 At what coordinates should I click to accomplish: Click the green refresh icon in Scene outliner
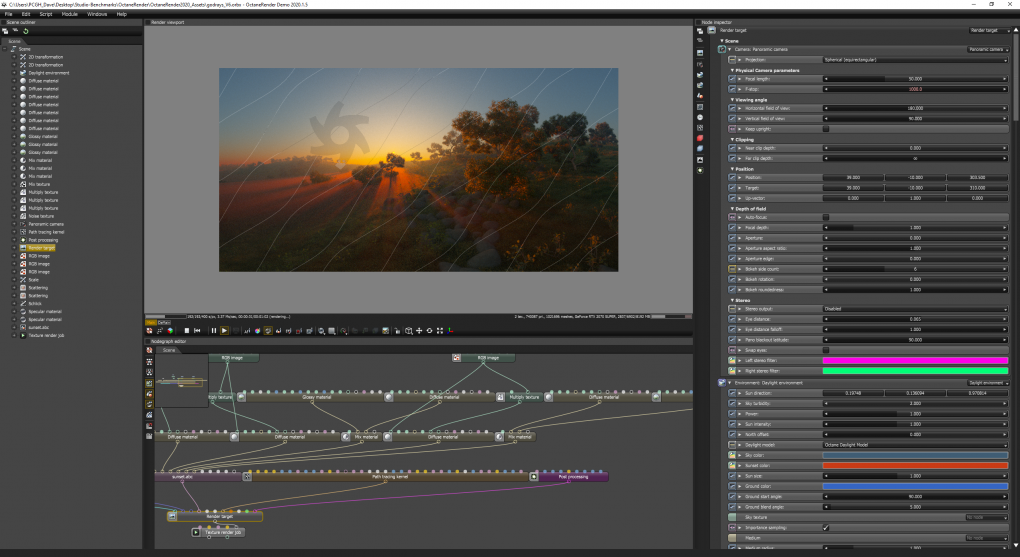25,31
